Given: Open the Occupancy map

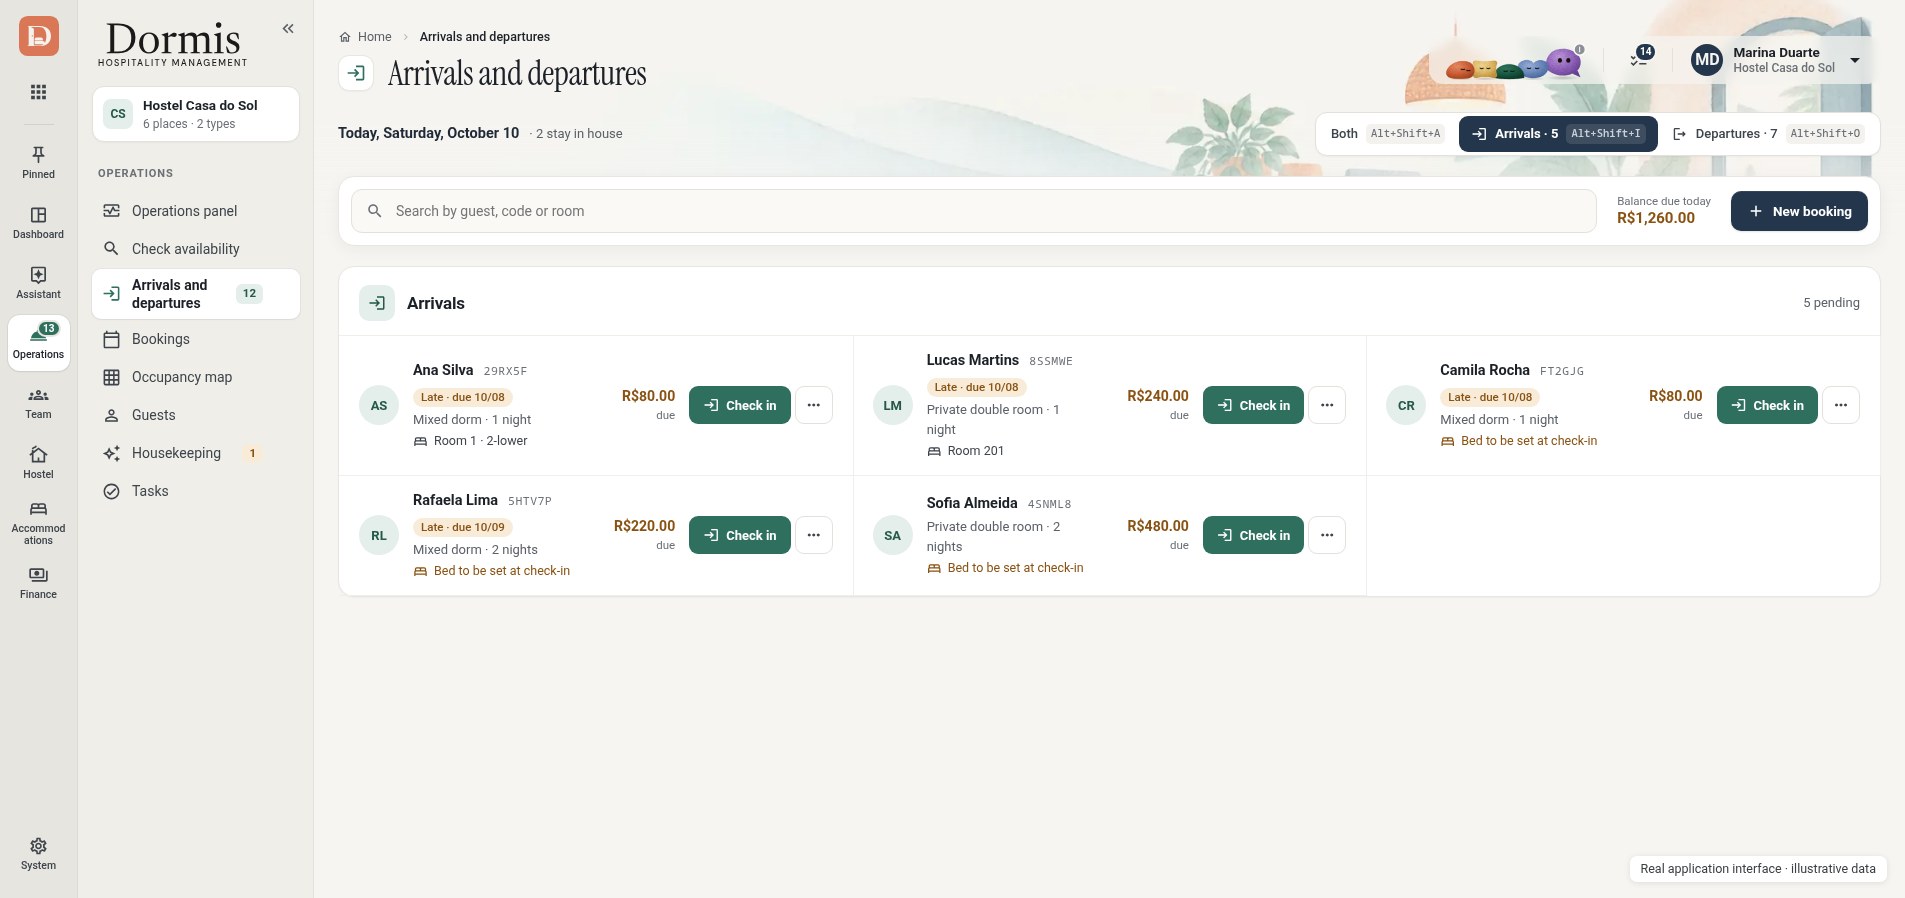Looking at the screenshot, I should [196, 377].
